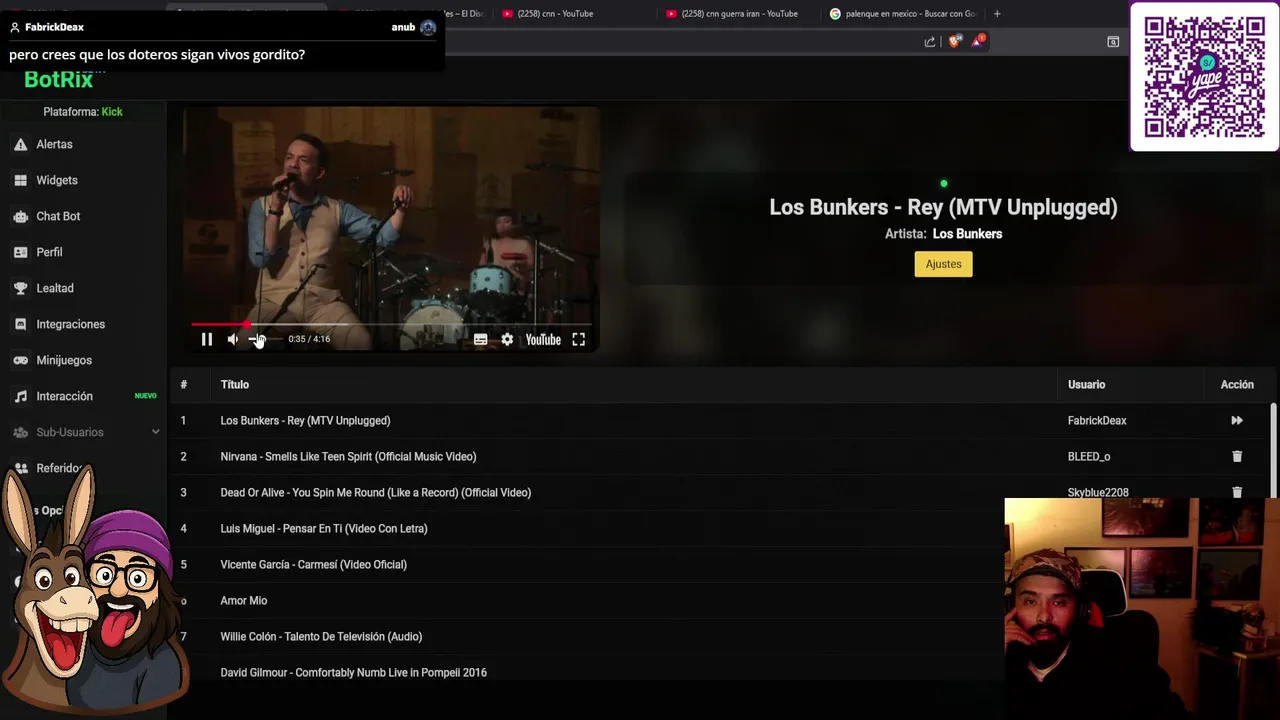1280x720 pixels.
Task: Click the browser share icon
Action: click(930, 41)
